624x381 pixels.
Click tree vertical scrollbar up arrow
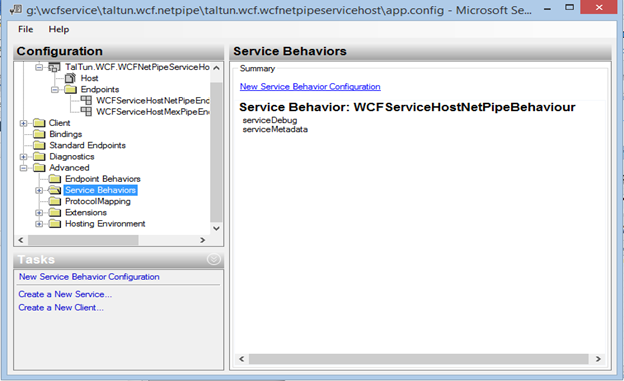click(216, 68)
